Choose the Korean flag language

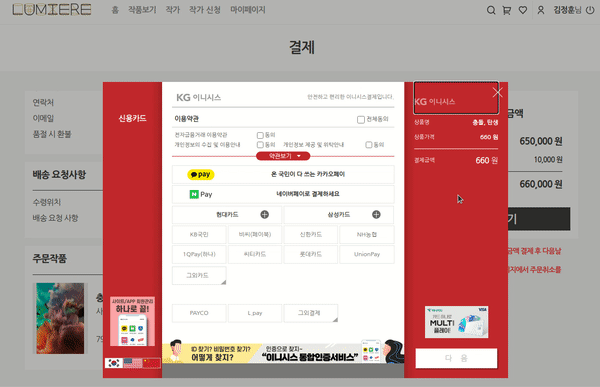pos(114,363)
